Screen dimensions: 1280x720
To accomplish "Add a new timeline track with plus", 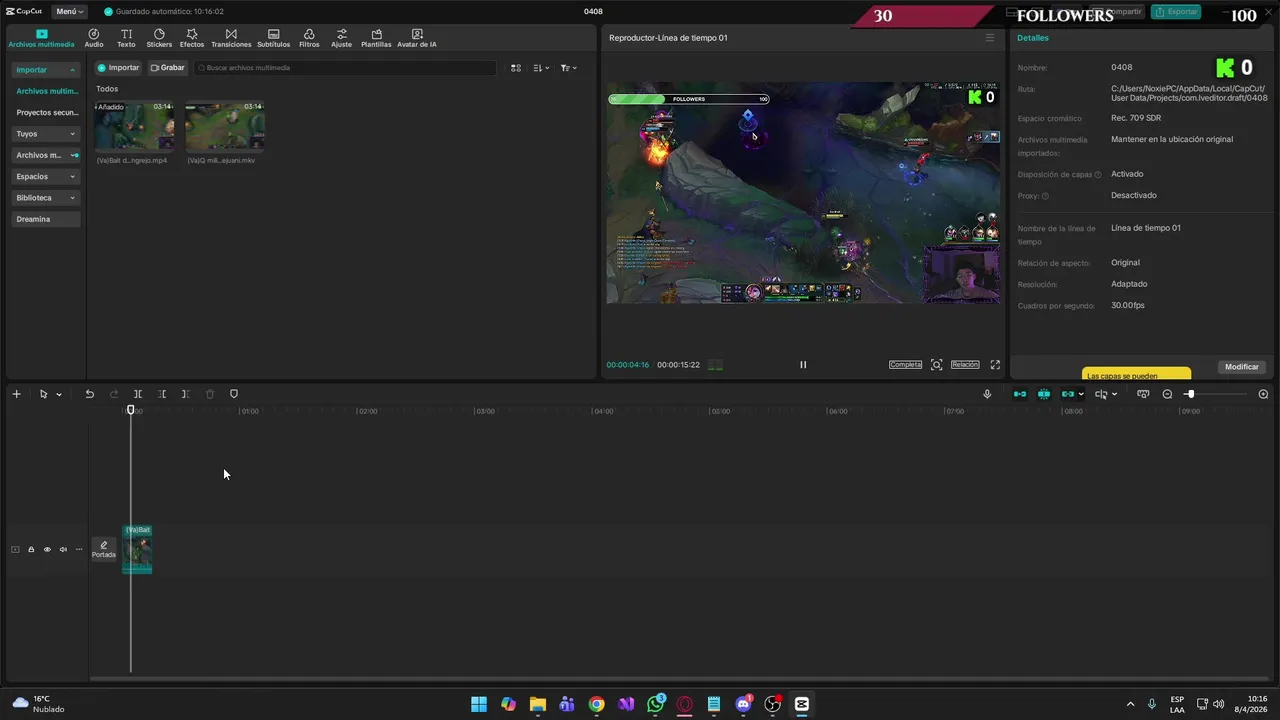I will (16, 394).
